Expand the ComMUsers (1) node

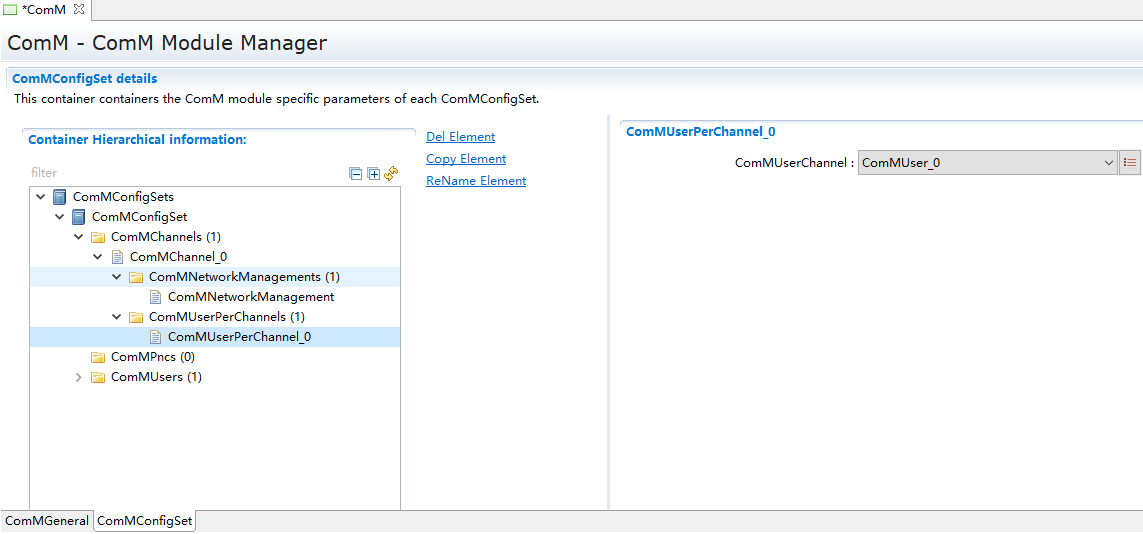[x=79, y=377]
